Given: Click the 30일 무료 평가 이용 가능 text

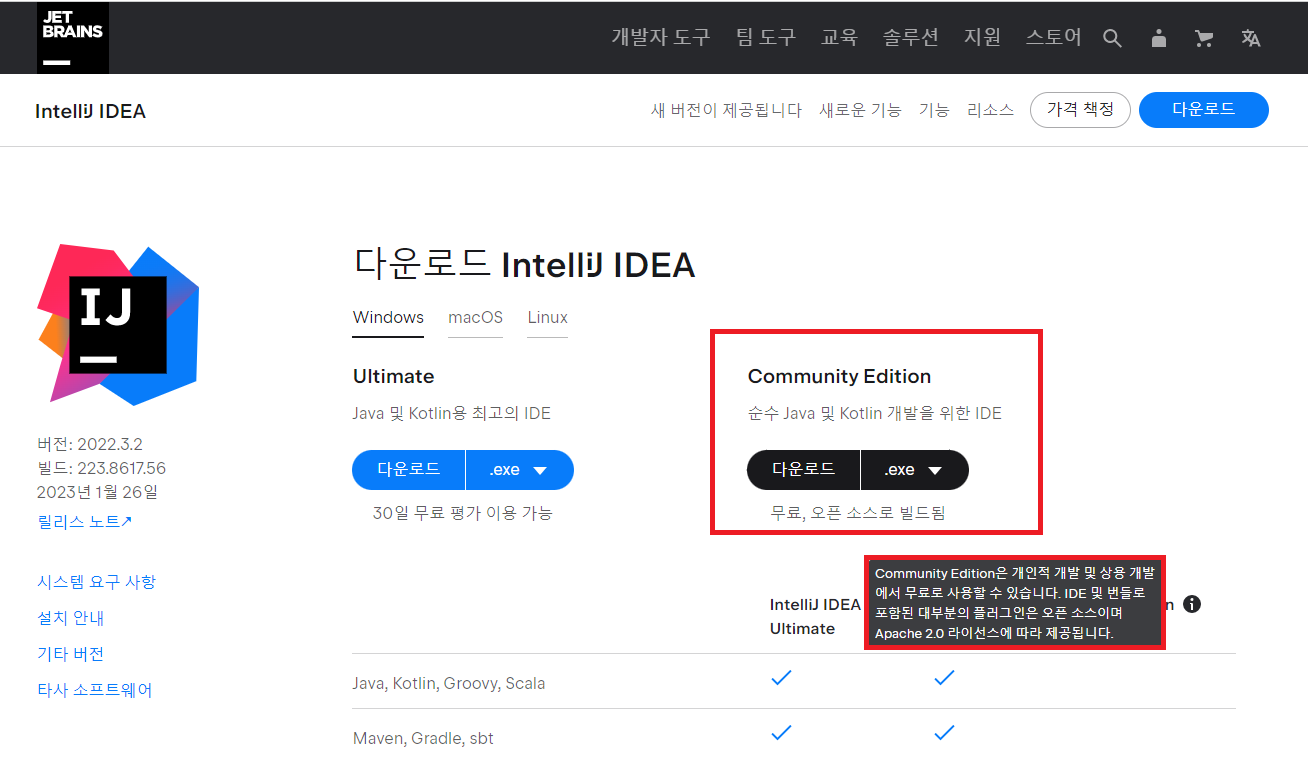Looking at the screenshot, I should [x=463, y=513].
